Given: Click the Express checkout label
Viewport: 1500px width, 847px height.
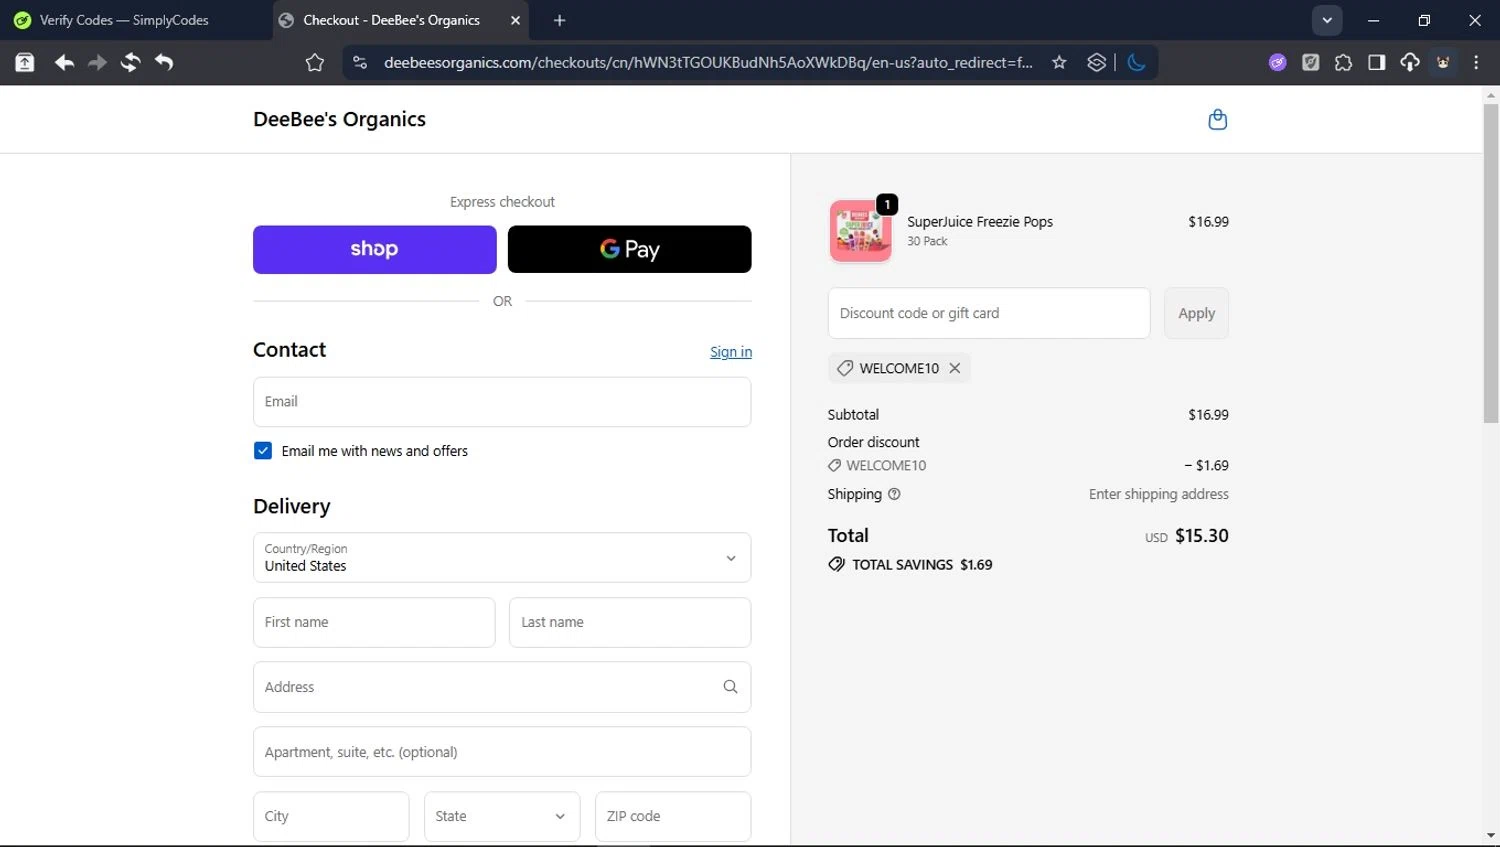Looking at the screenshot, I should click(502, 202).
